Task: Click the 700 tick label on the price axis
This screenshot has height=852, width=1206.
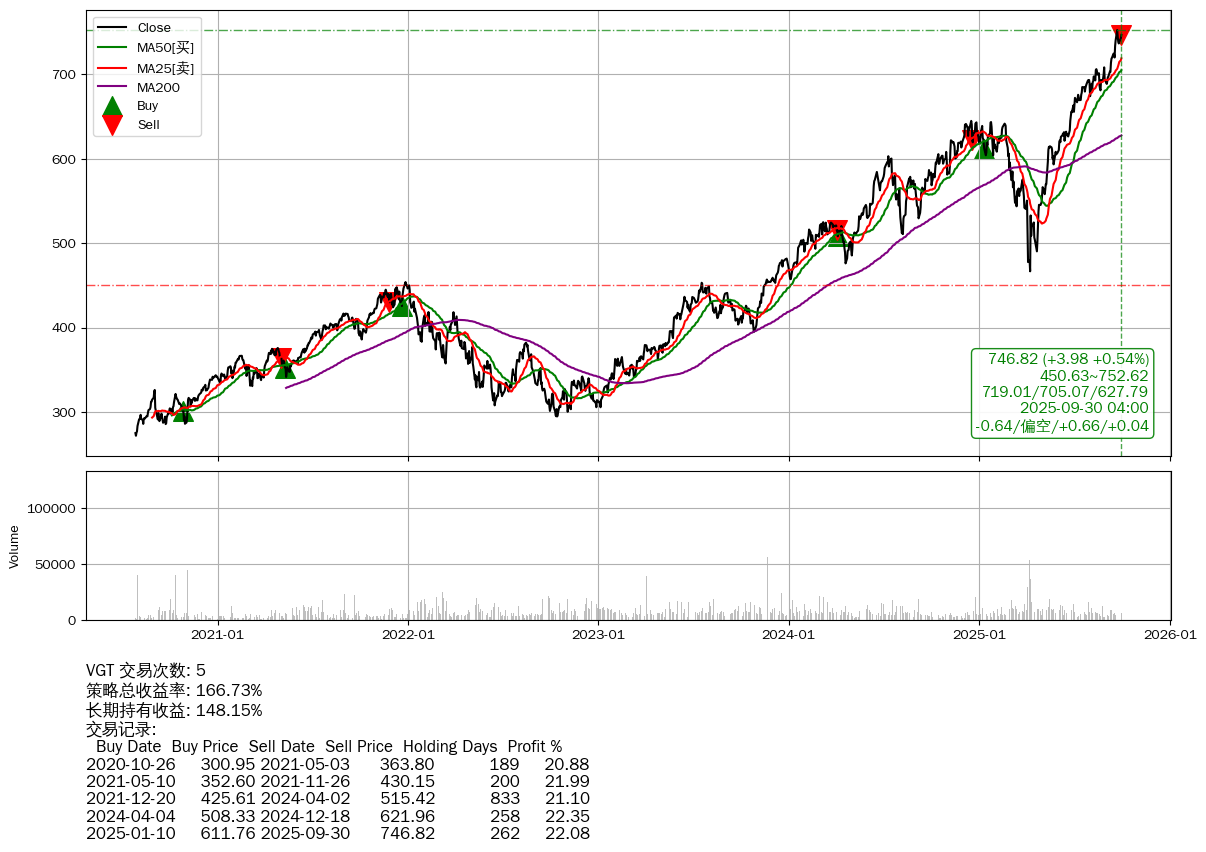Action: pos(62,75)
